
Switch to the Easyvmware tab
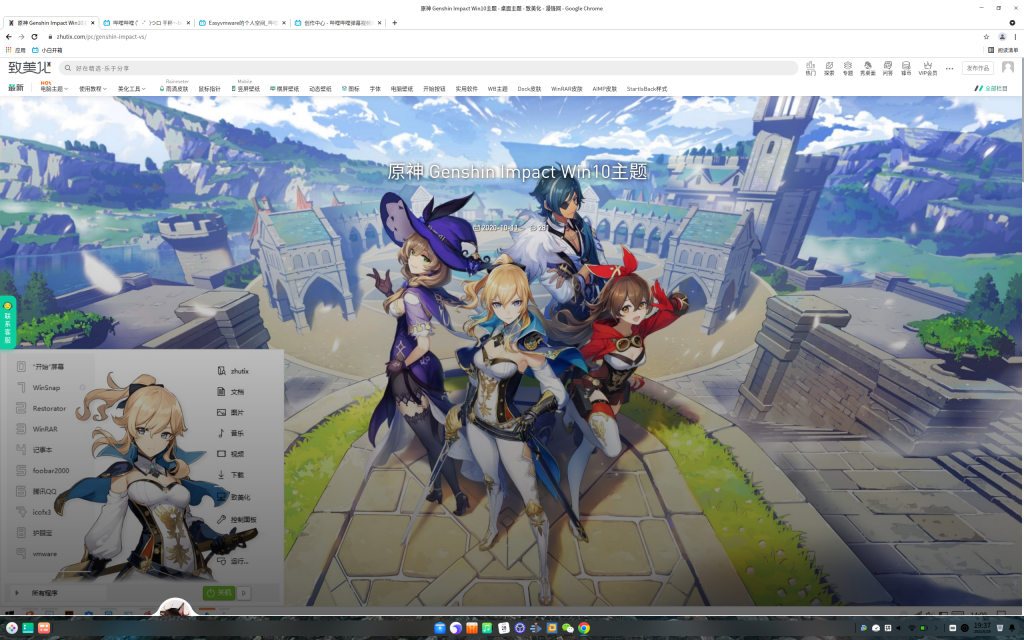pos(243,23)
